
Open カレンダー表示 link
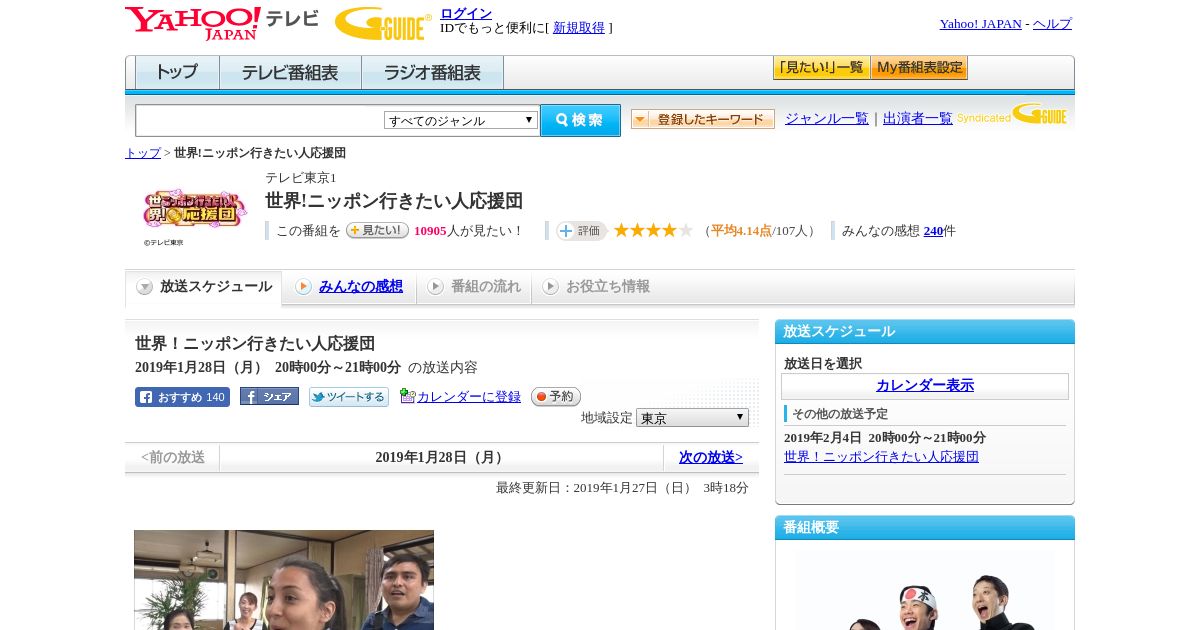925,385
